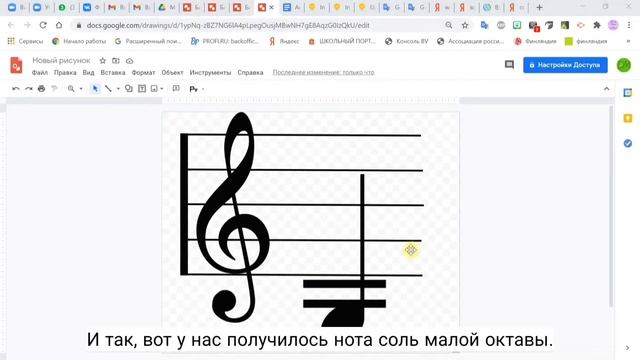
Task: Open the browser Extensions puzzle icon
Action: pyautogui.click(x=597, y=25)
